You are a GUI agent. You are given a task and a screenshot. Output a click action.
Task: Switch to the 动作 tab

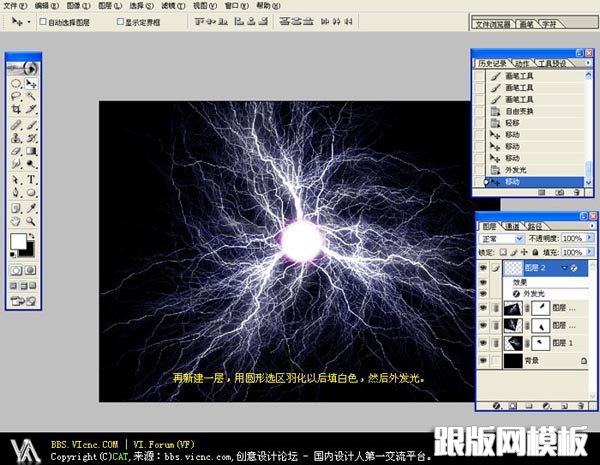[522, 63]
